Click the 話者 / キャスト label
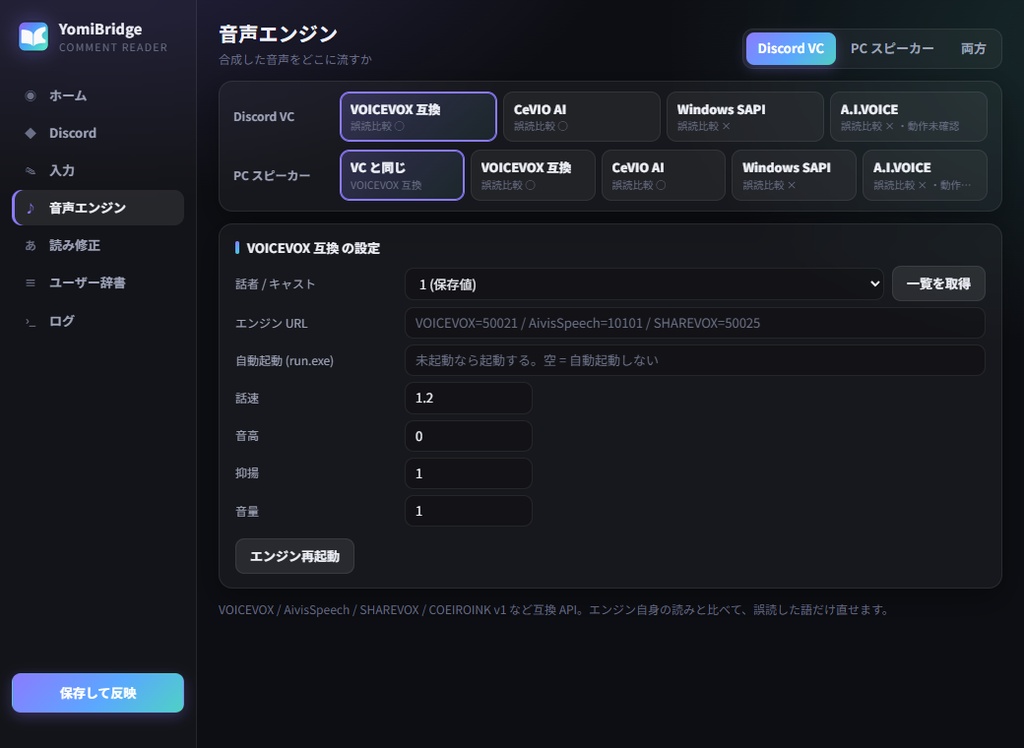Image resolution: width=1024 pixels, height=748 pixels. (275, 284)
